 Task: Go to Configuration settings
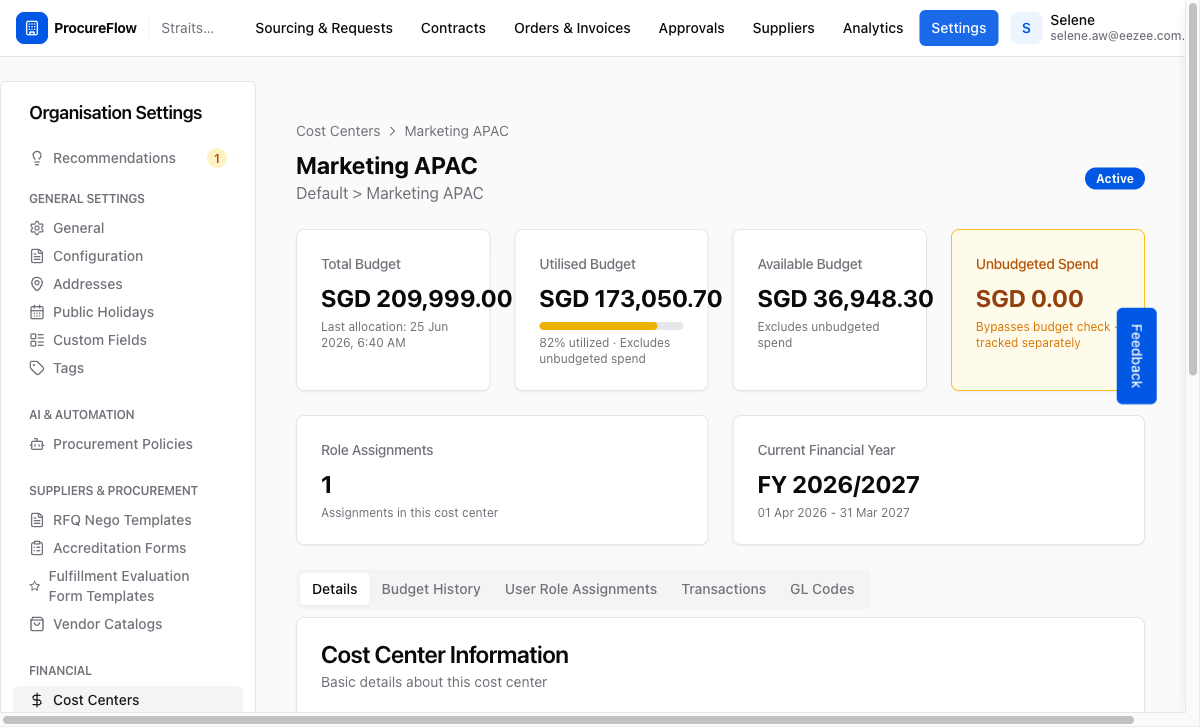click(x=98, y=256)
